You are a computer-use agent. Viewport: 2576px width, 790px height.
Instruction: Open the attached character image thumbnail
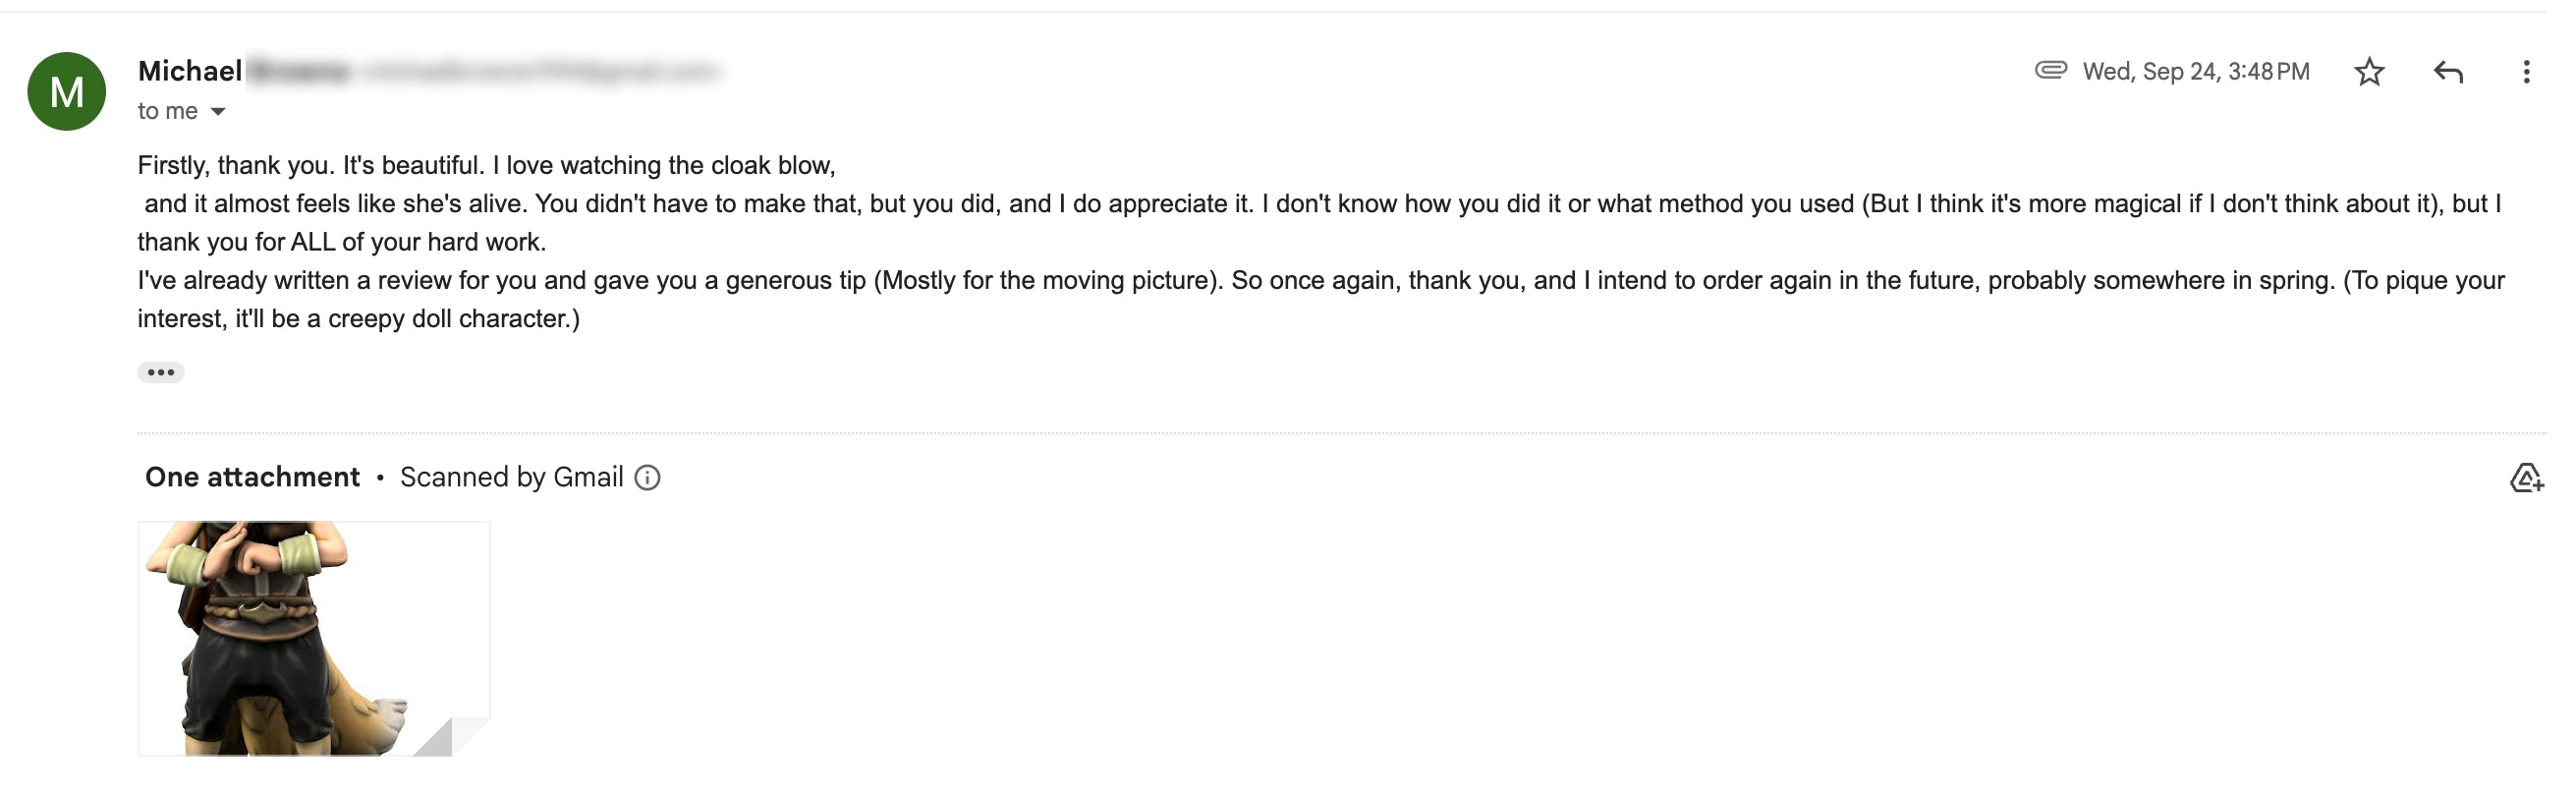click(x=300, y=630)
